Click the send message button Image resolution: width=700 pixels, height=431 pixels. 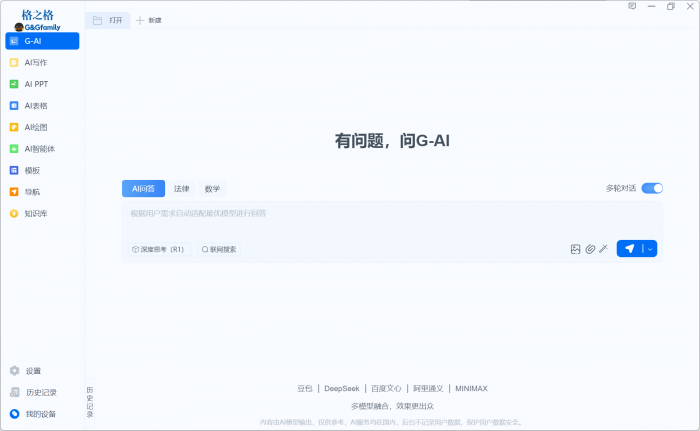click(629, 249)
